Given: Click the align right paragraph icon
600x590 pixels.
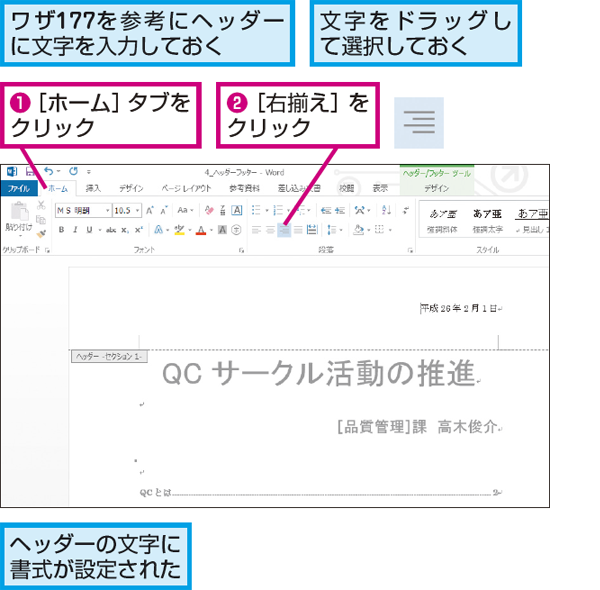Looking at the screenshot, I should (x=284, y=230).
